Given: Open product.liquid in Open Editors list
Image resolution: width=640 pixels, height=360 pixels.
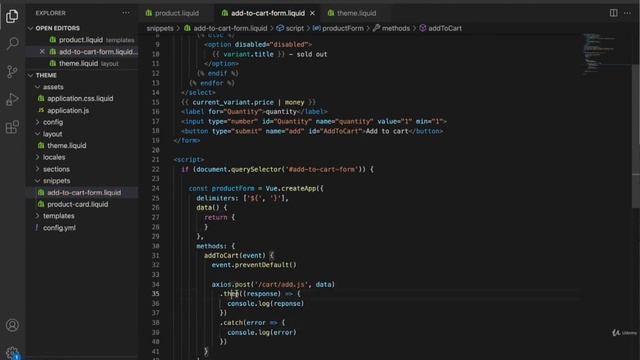Looking at the screenshot, I should (x=81, y=40).
